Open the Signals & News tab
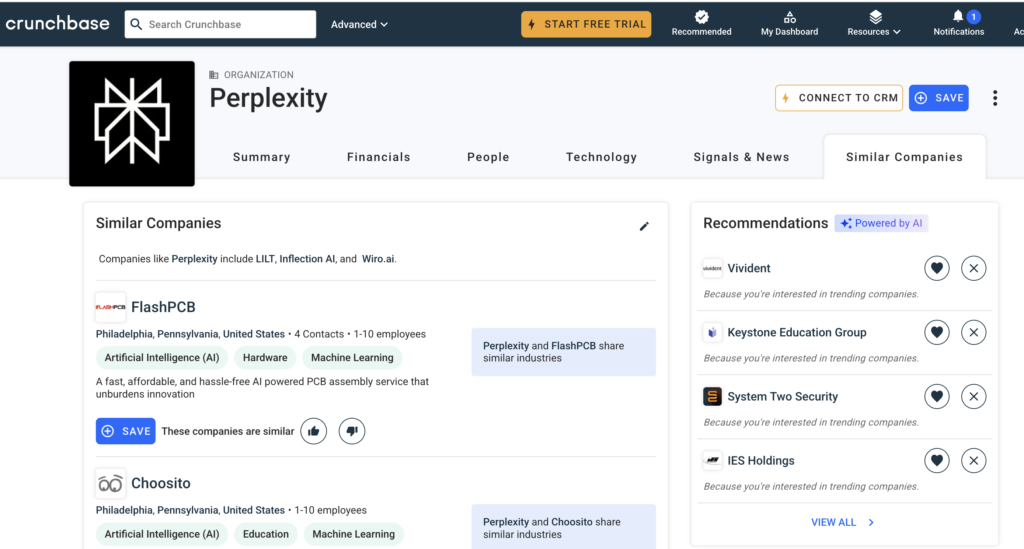This screenshot has width=1024, height=549. [741, 157]
